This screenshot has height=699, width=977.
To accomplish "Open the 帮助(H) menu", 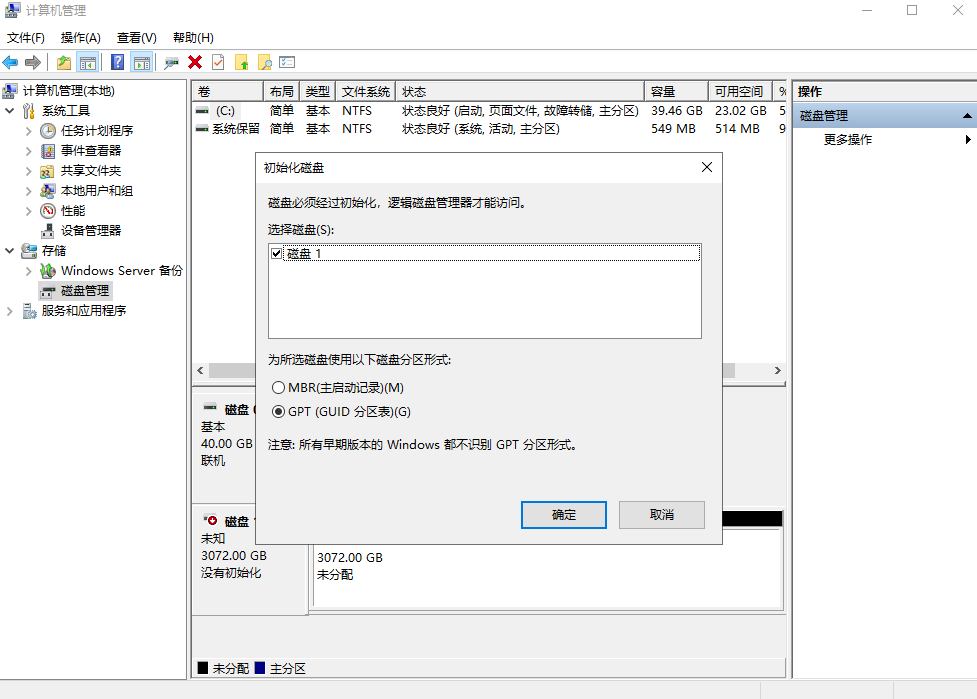I will (x=193, y=38).
